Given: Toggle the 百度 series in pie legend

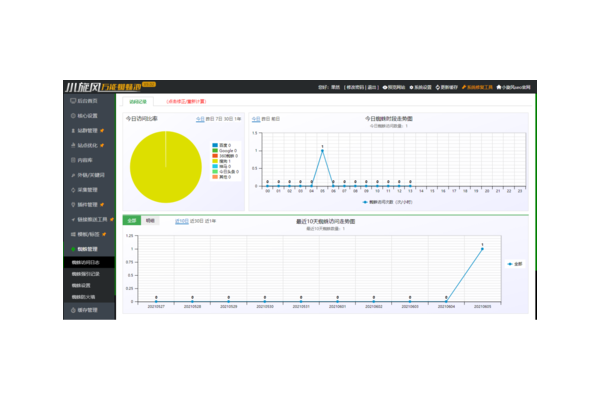Looking at the screenshot, I should [x=215, y=145].
